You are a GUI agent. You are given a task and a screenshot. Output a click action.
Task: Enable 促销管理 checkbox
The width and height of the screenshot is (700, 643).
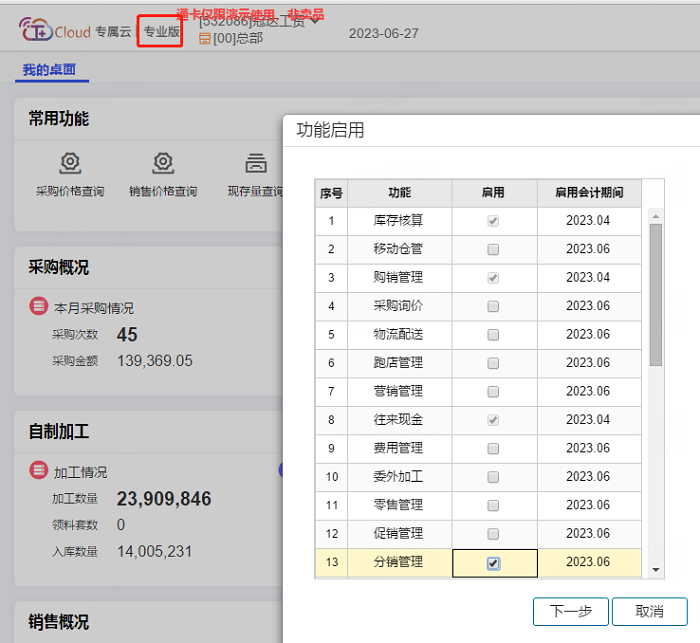493,534
